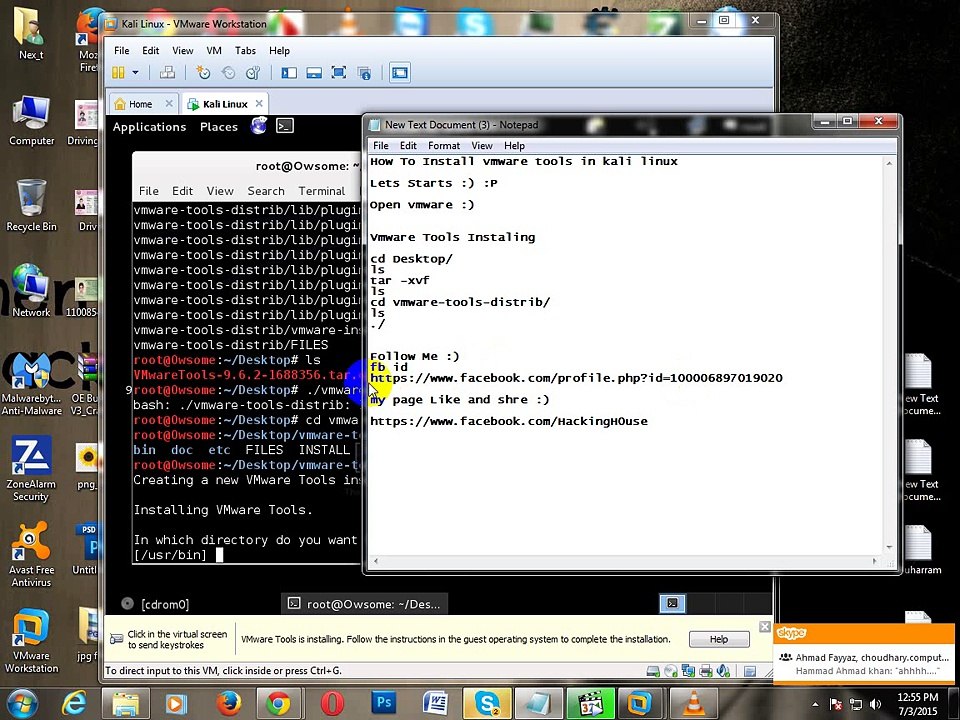Select the Avast Free Antivirus desktop icon
The width and height of the screenshot is (960, 720).
(x=31, y=555)
